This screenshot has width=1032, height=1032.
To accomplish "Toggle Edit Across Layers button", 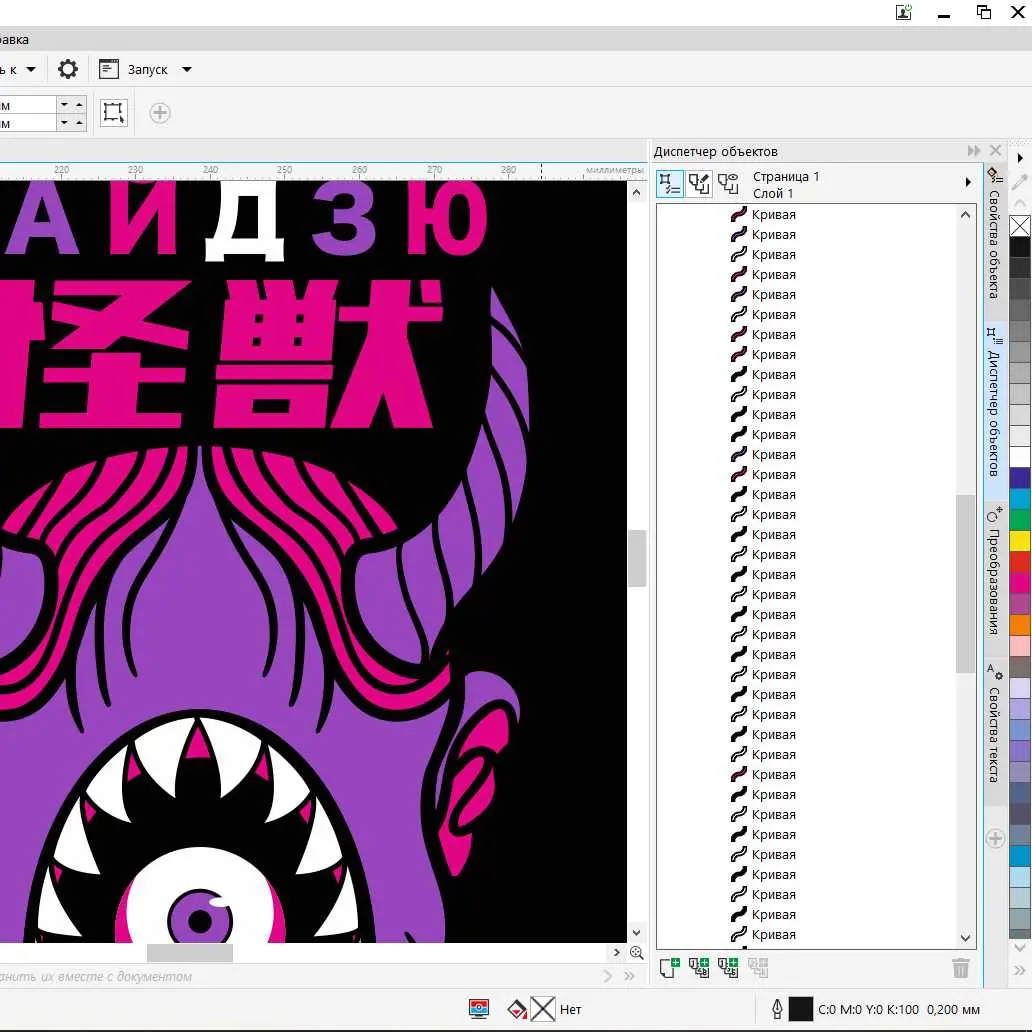I will (699, 184).
